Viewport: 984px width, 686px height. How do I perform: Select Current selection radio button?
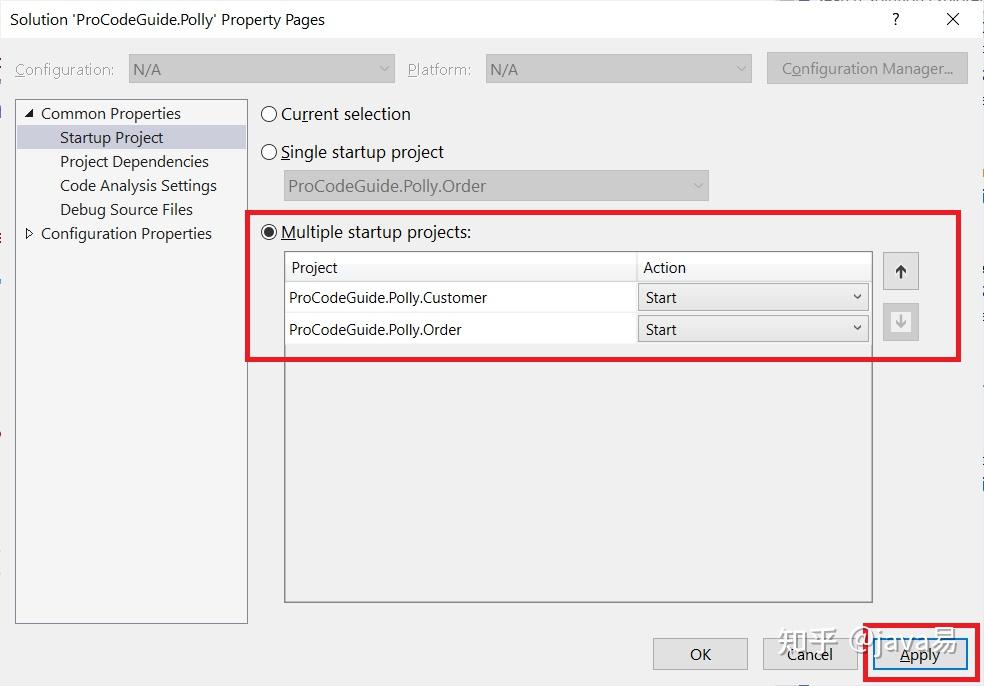pyautogui.click(x=269, y=114)
